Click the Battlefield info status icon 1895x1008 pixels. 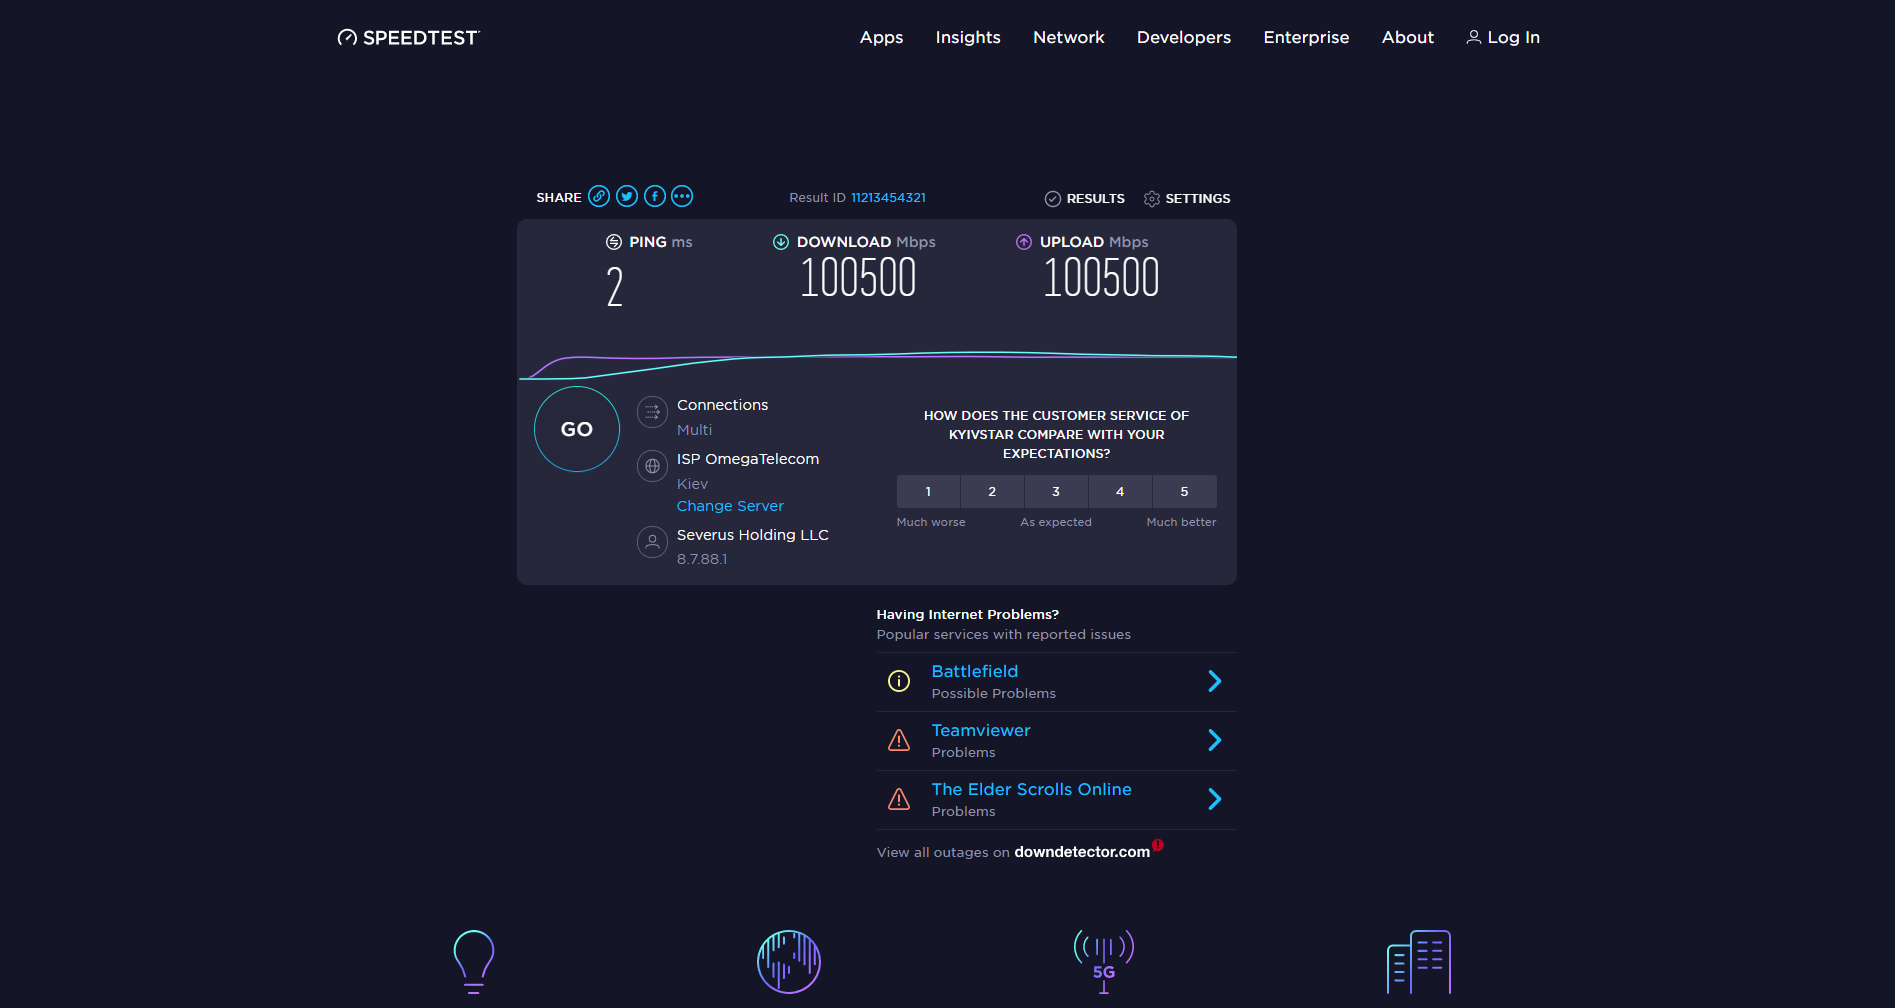899,682
